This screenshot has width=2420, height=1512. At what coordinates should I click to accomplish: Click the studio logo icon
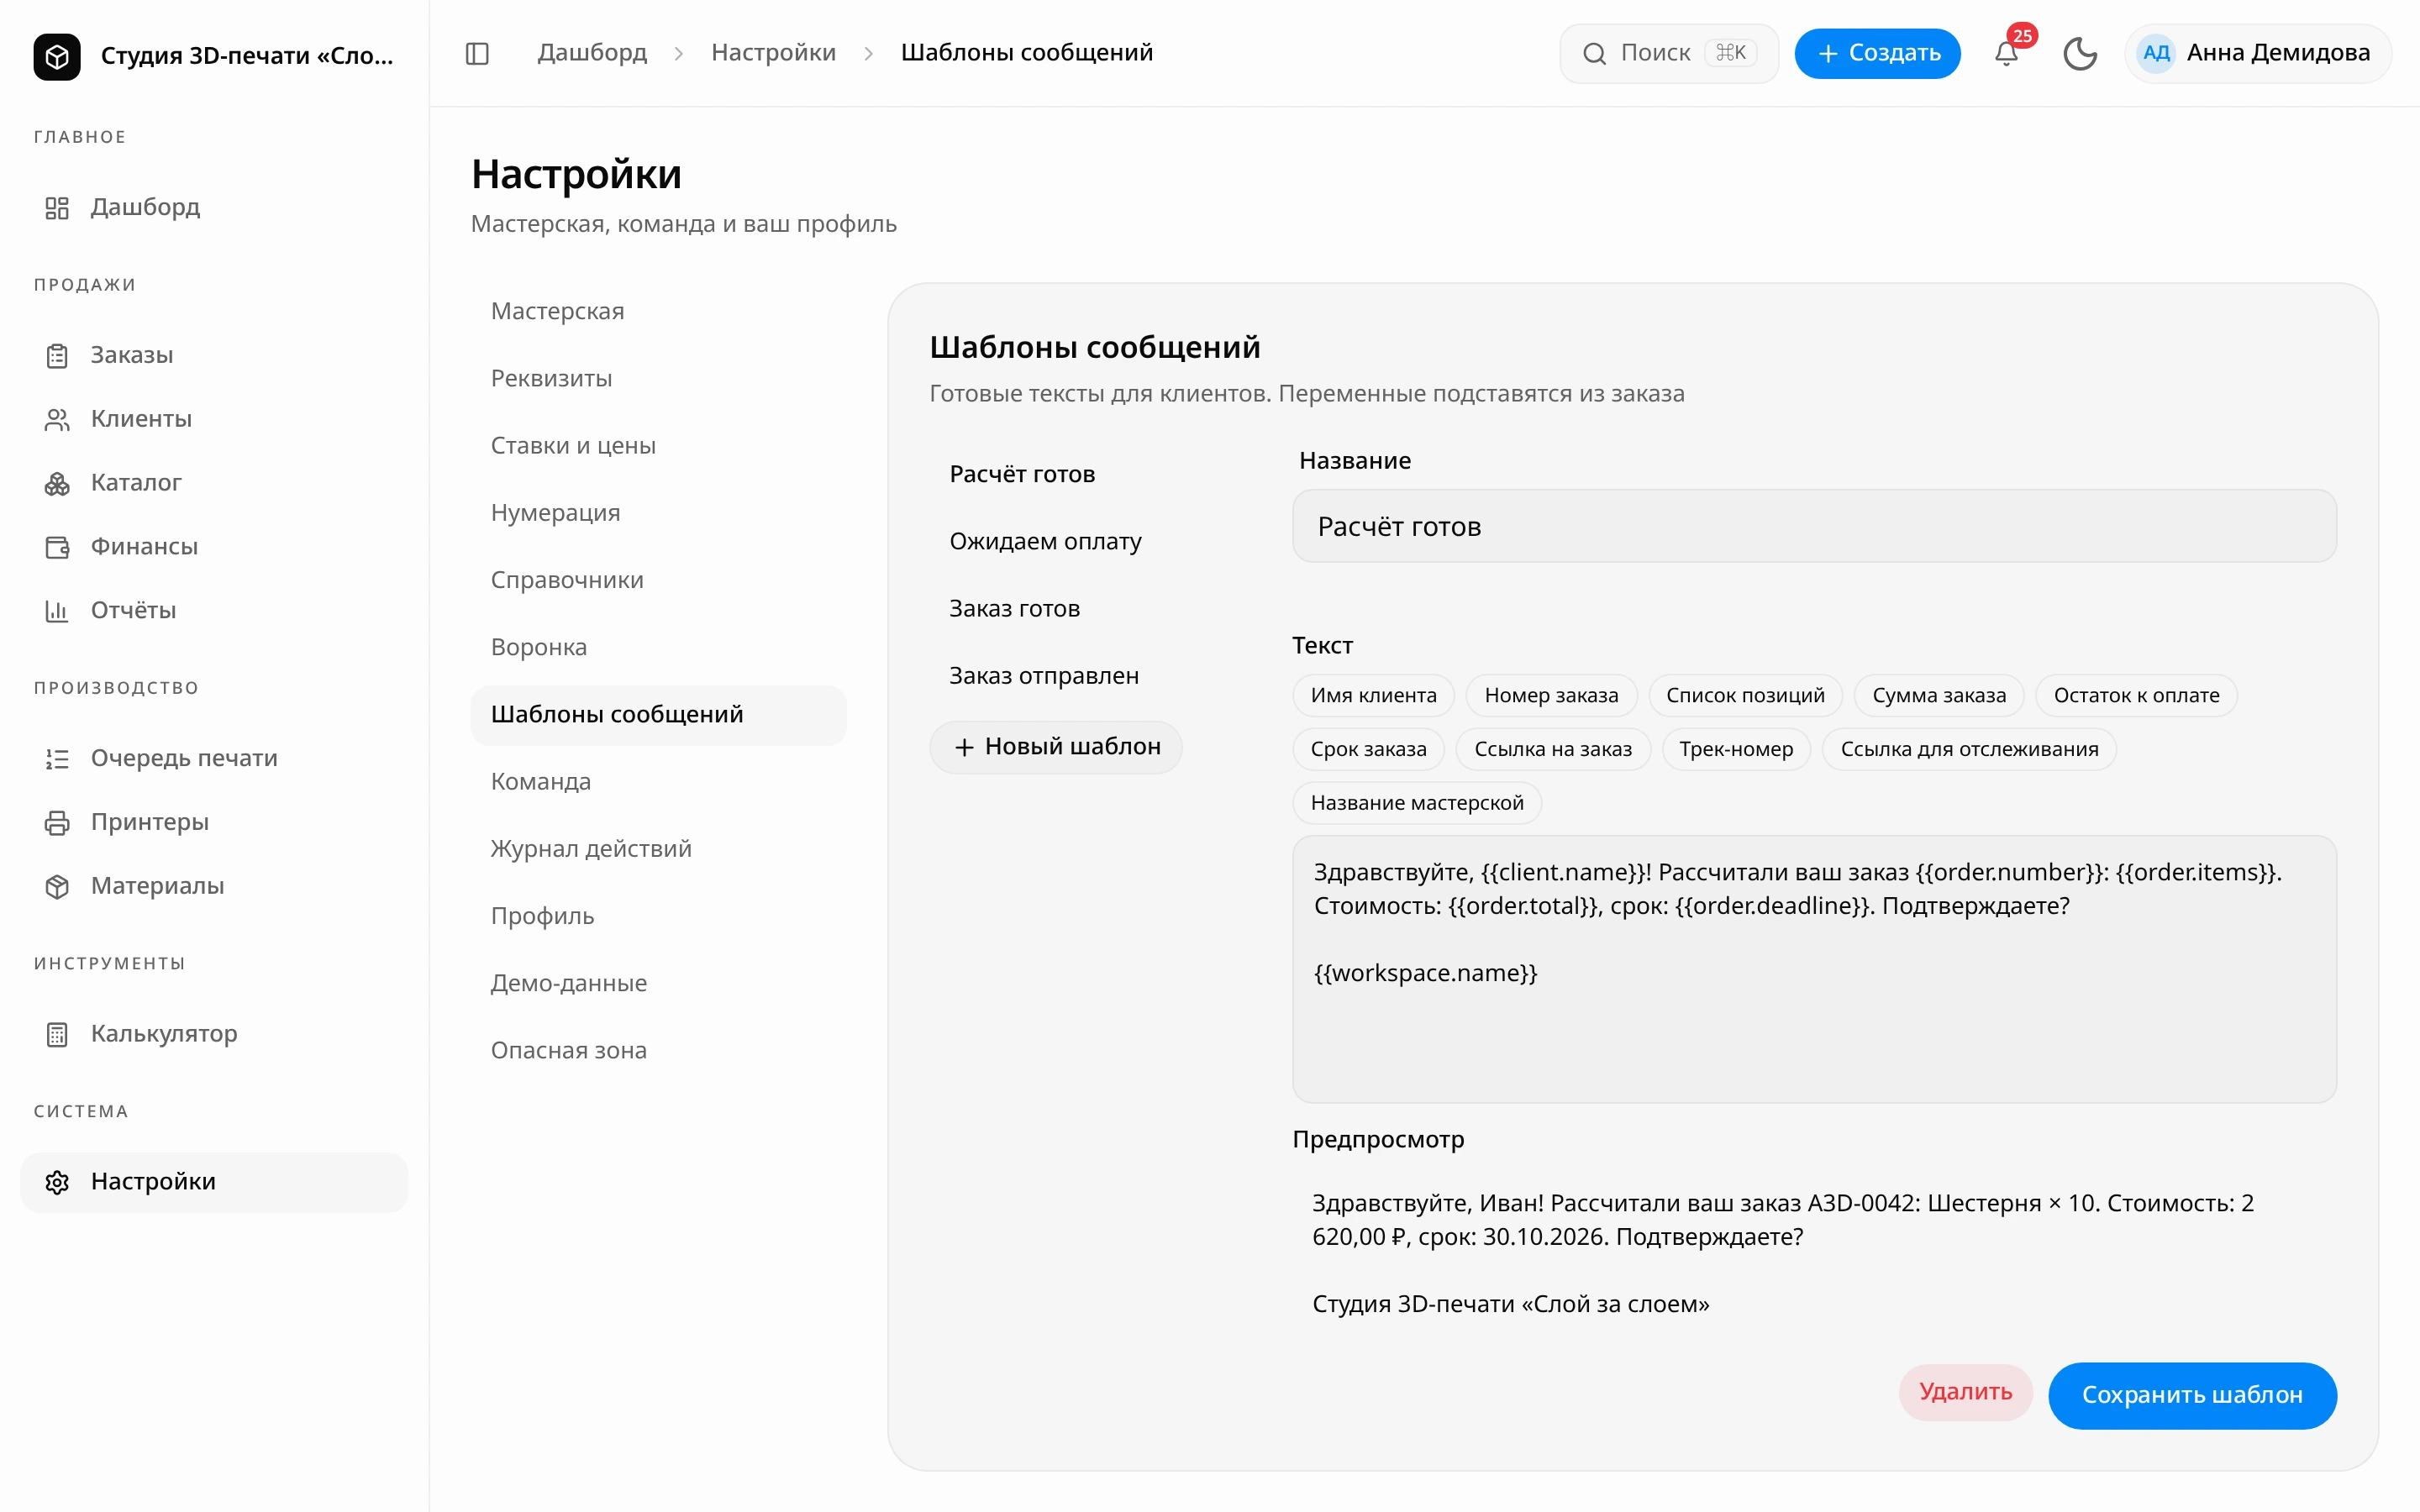57,56
